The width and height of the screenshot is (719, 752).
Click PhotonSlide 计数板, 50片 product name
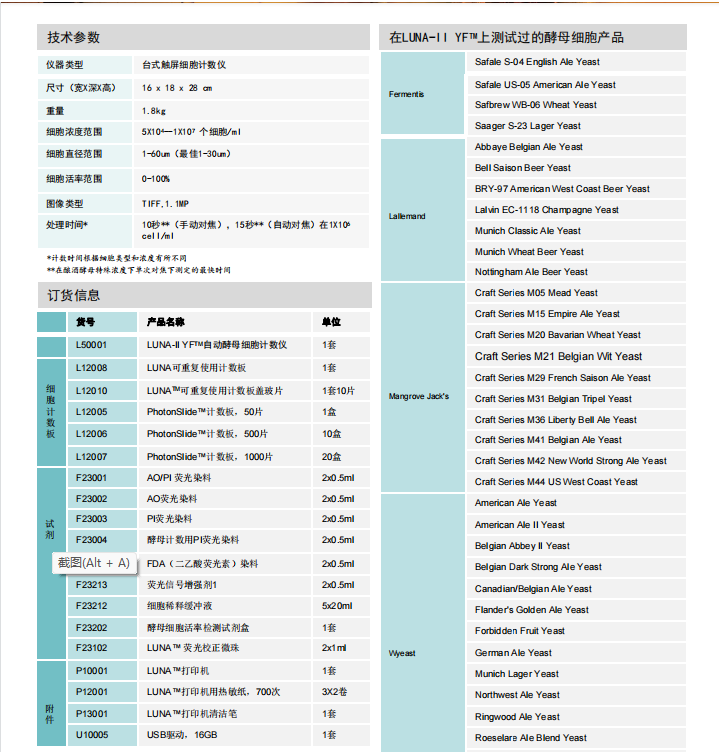coord(205,412)
